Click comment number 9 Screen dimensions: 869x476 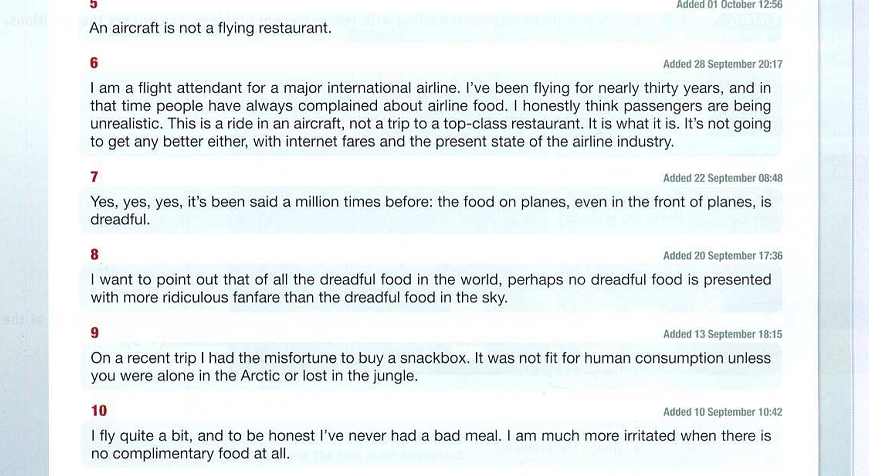94,333
